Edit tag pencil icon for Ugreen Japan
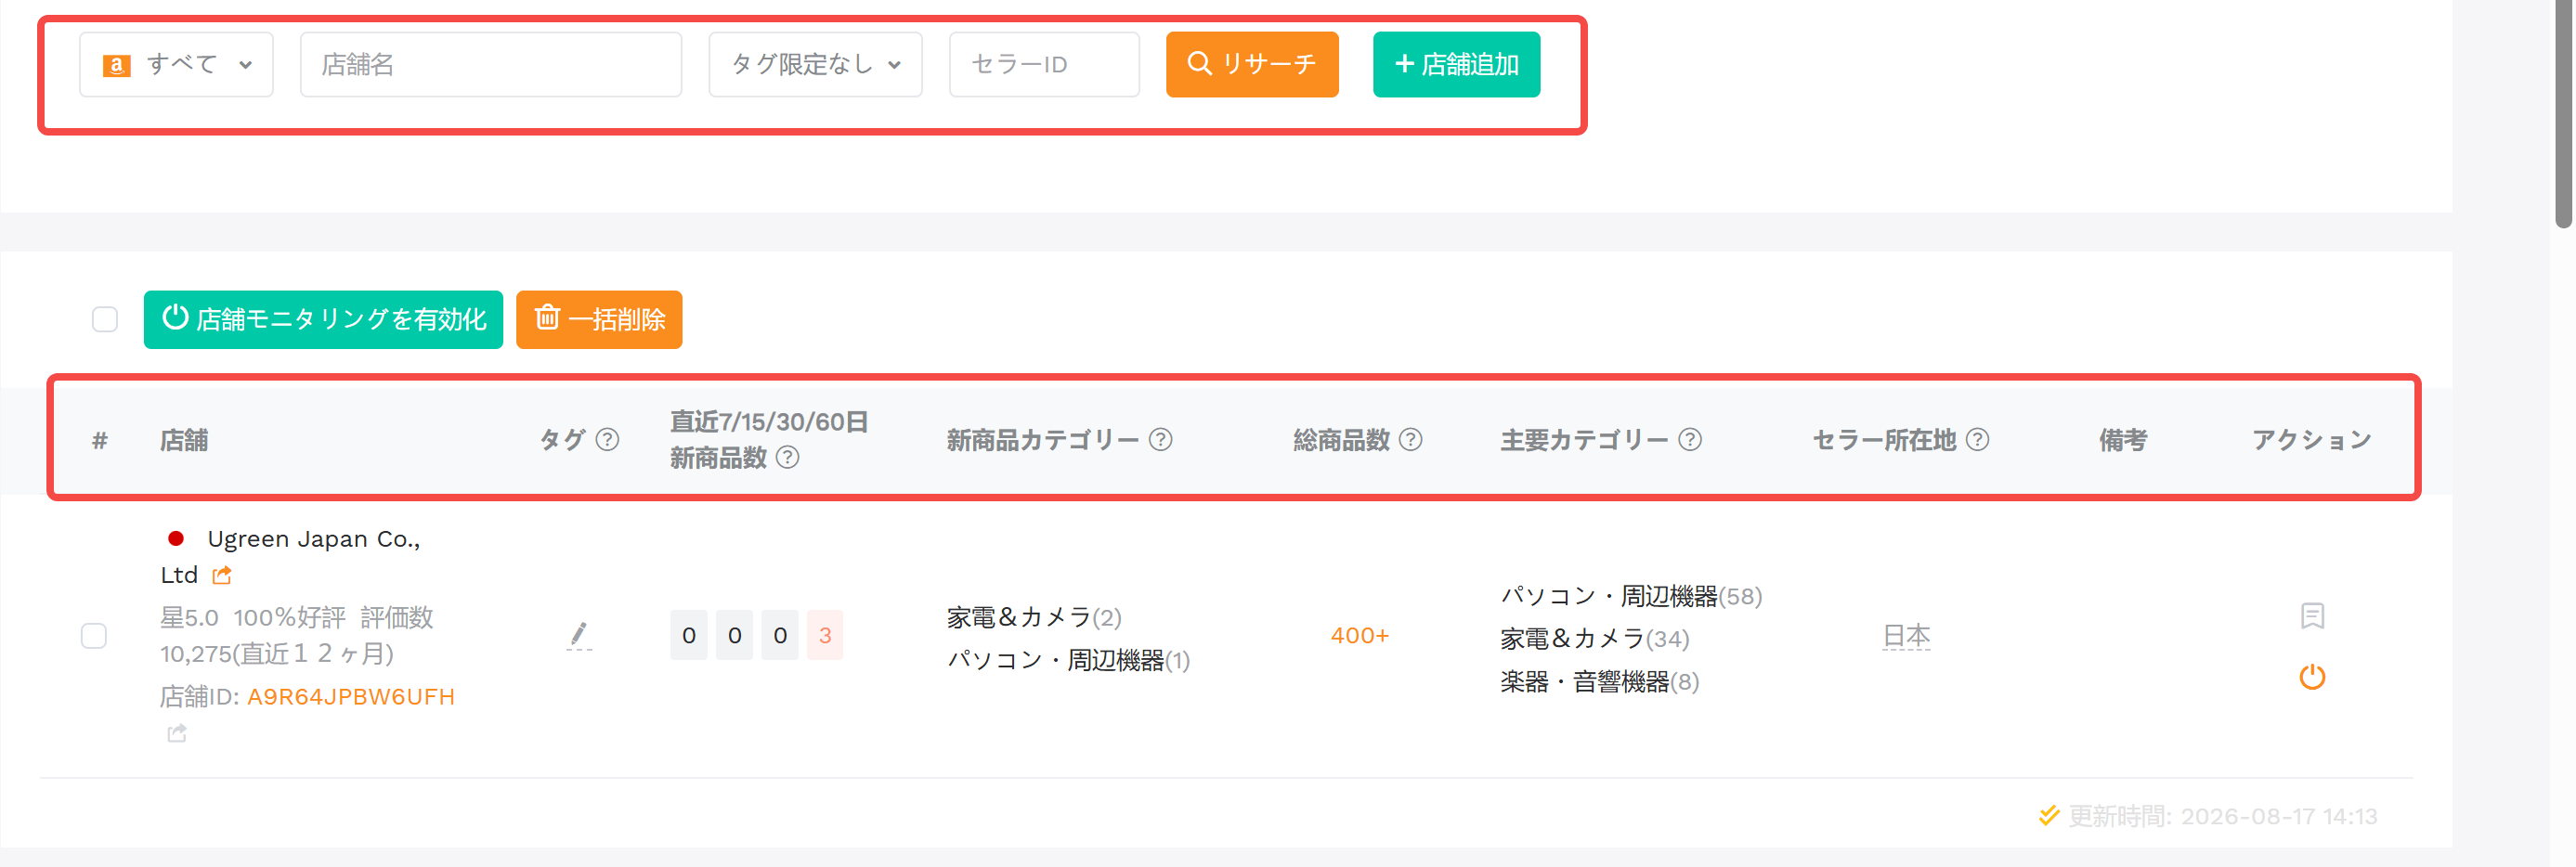Screen dimensions: 2576x867 point(579,635)
